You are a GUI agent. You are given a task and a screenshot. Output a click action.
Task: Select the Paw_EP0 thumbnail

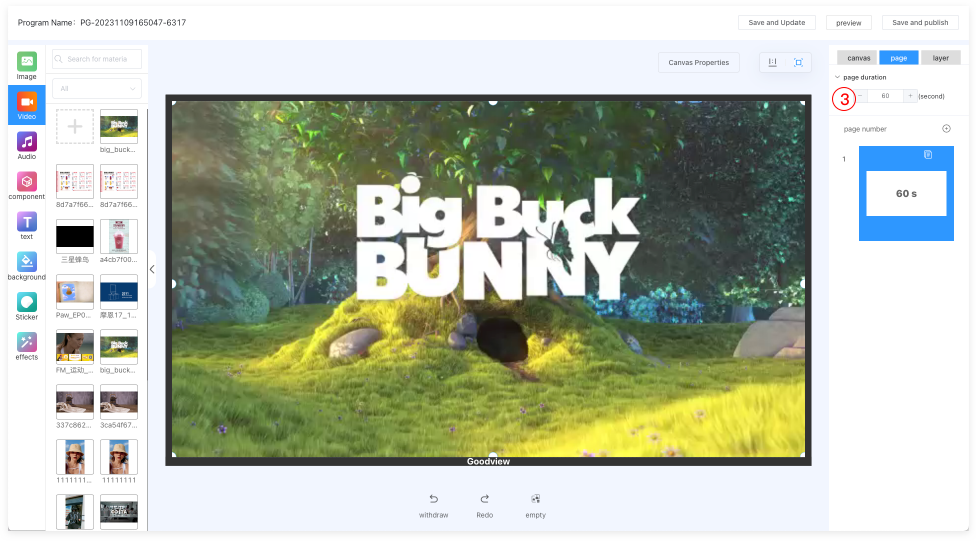[75, 292]
